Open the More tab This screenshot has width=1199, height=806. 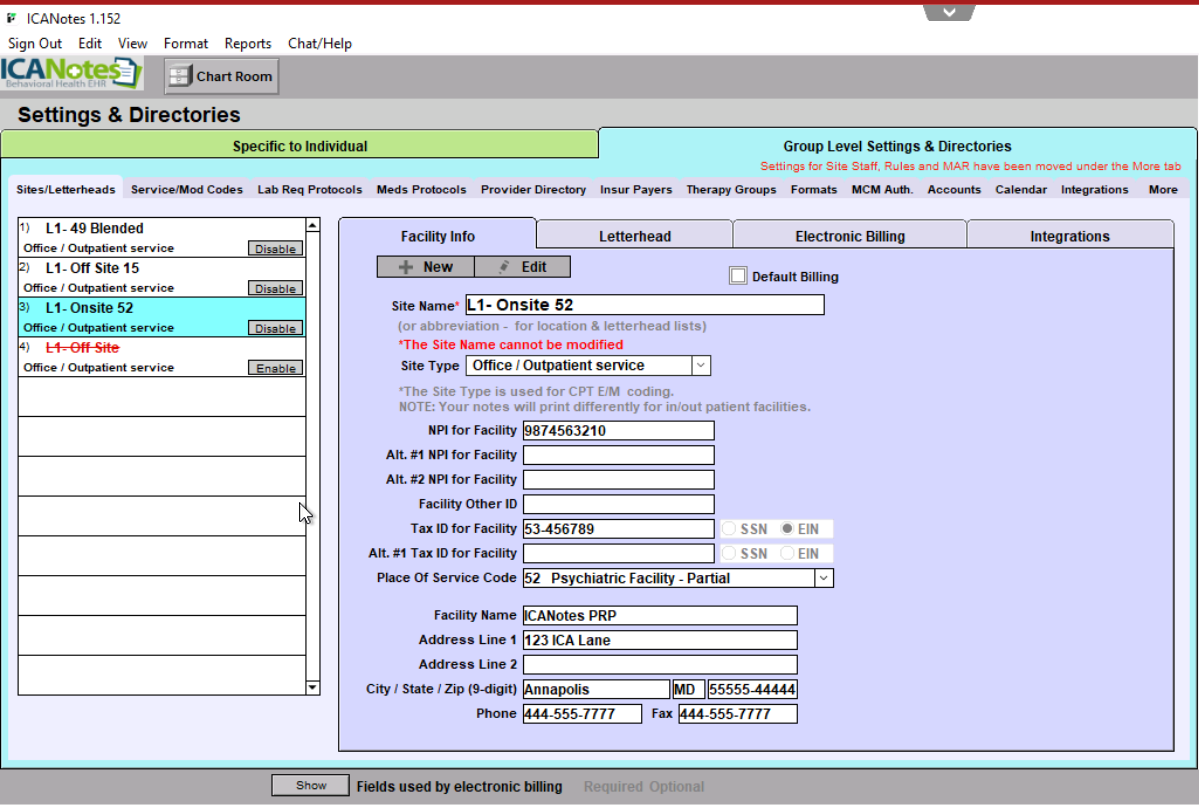click(x=1162, y=189)
